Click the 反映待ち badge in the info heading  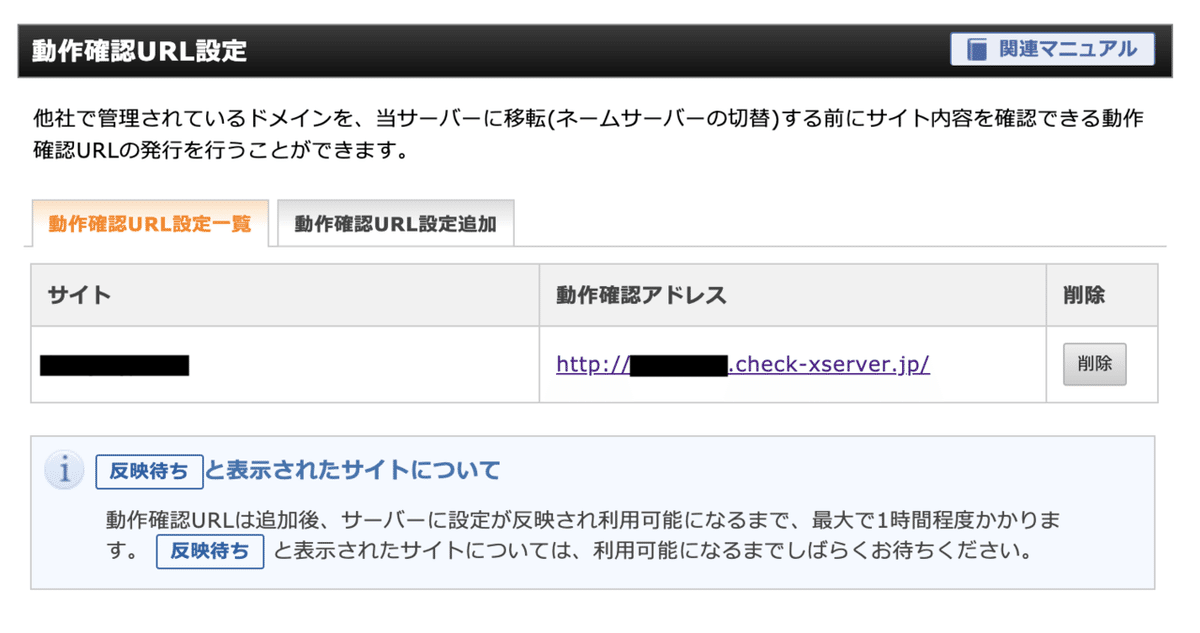(x=149, y=471)
